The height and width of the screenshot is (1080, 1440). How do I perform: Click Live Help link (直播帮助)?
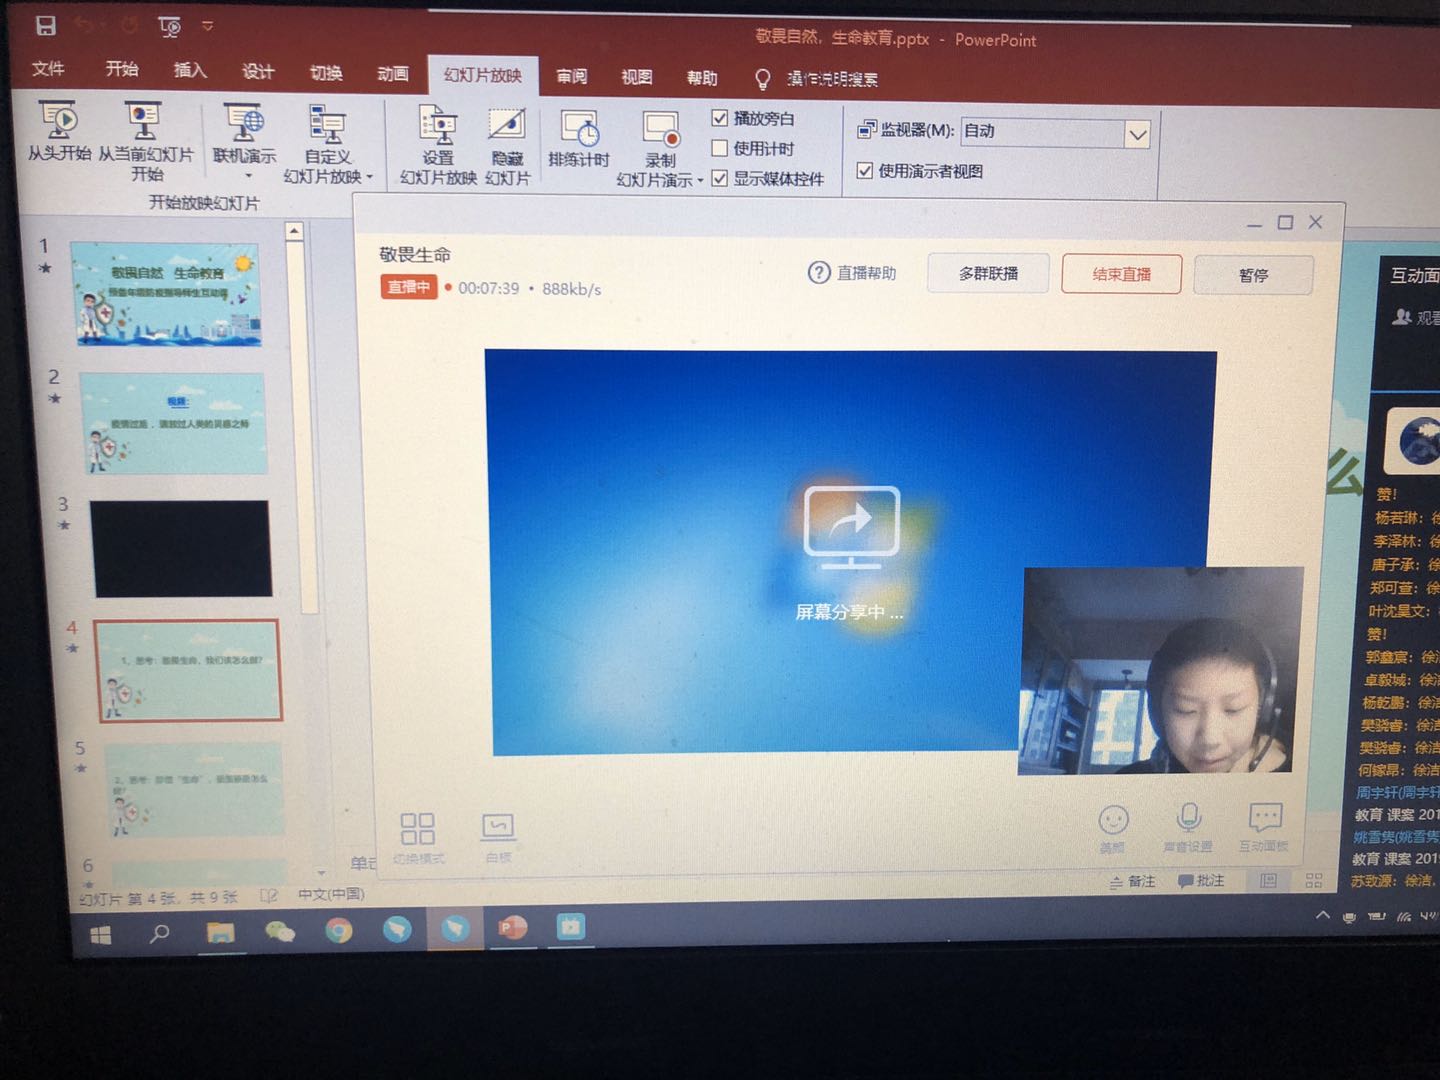[x=852, y=272]
